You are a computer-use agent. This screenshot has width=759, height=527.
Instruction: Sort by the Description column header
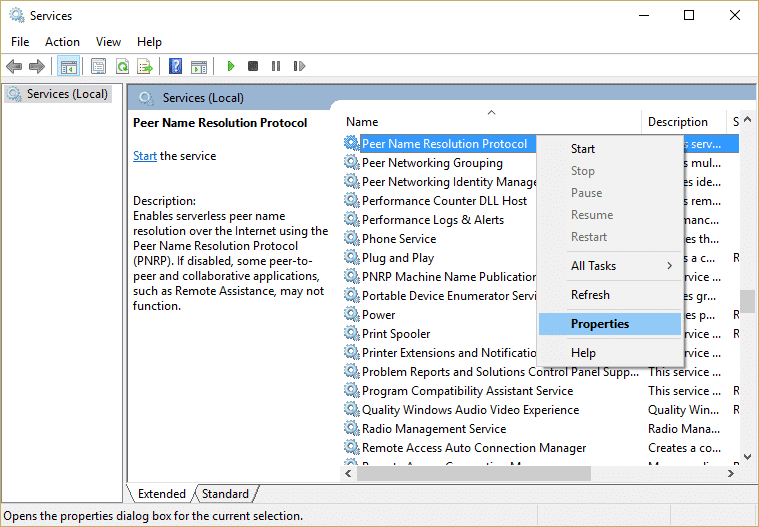(x=683, y=121)
